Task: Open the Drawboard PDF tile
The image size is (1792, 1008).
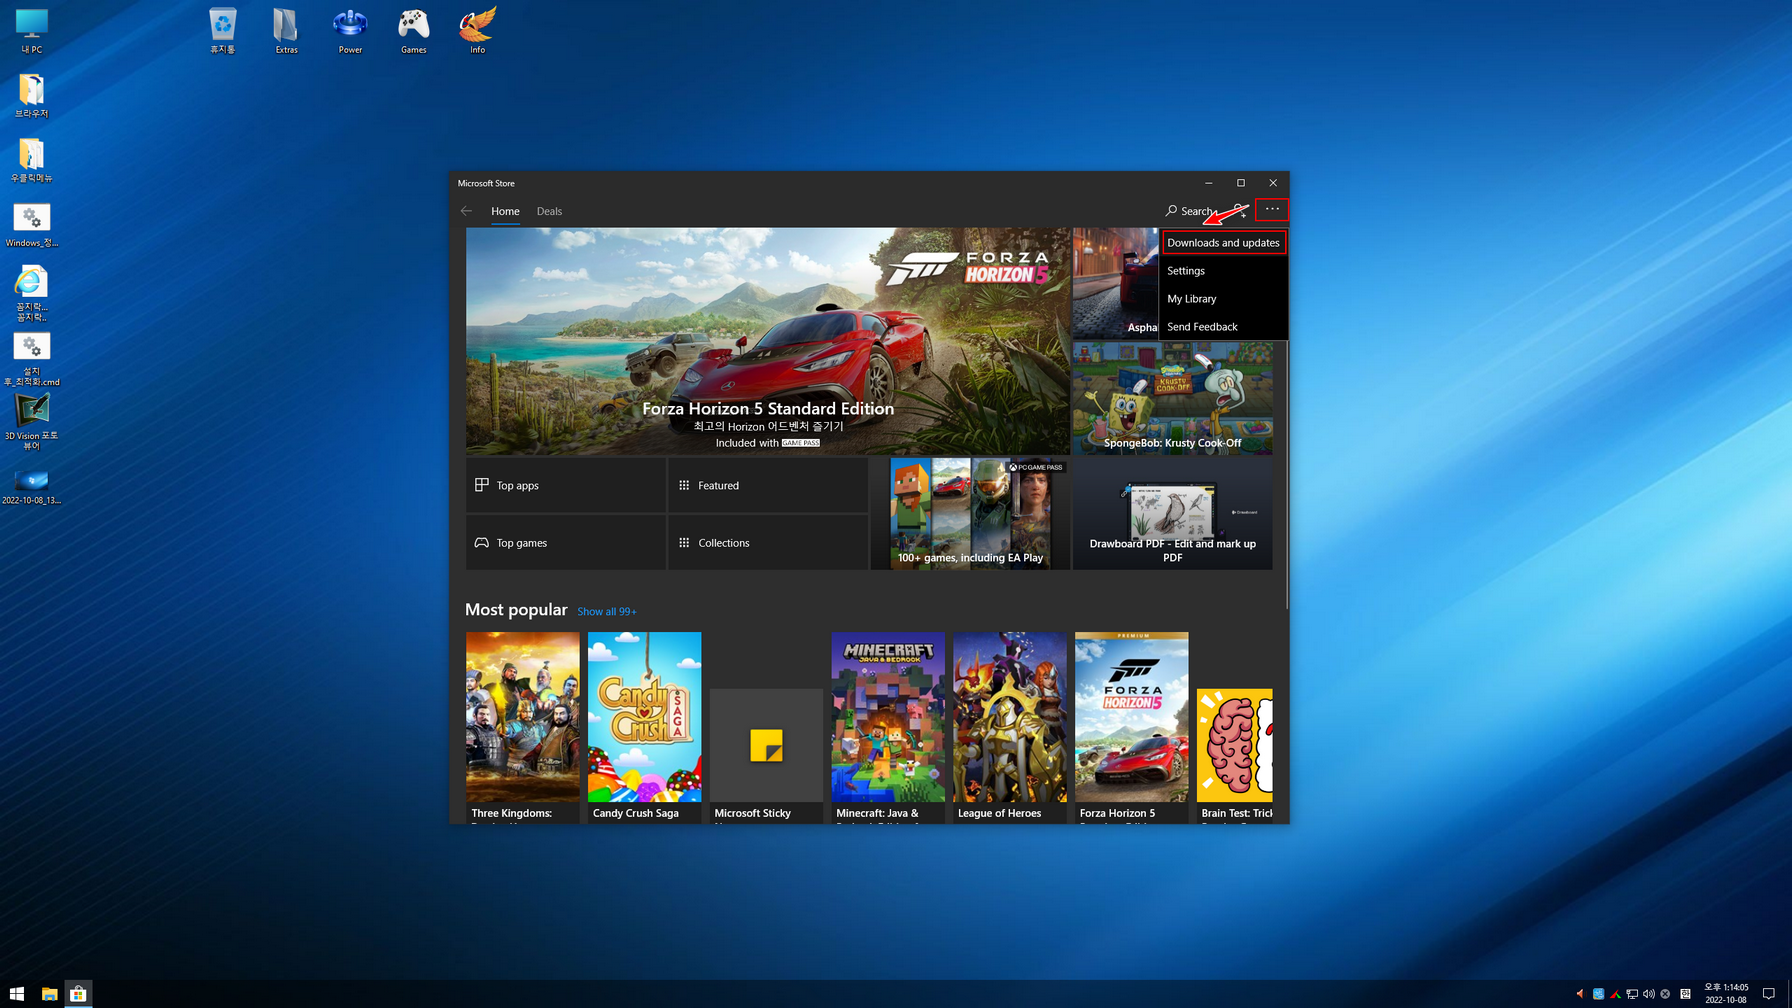Action: coord(1172,514)
